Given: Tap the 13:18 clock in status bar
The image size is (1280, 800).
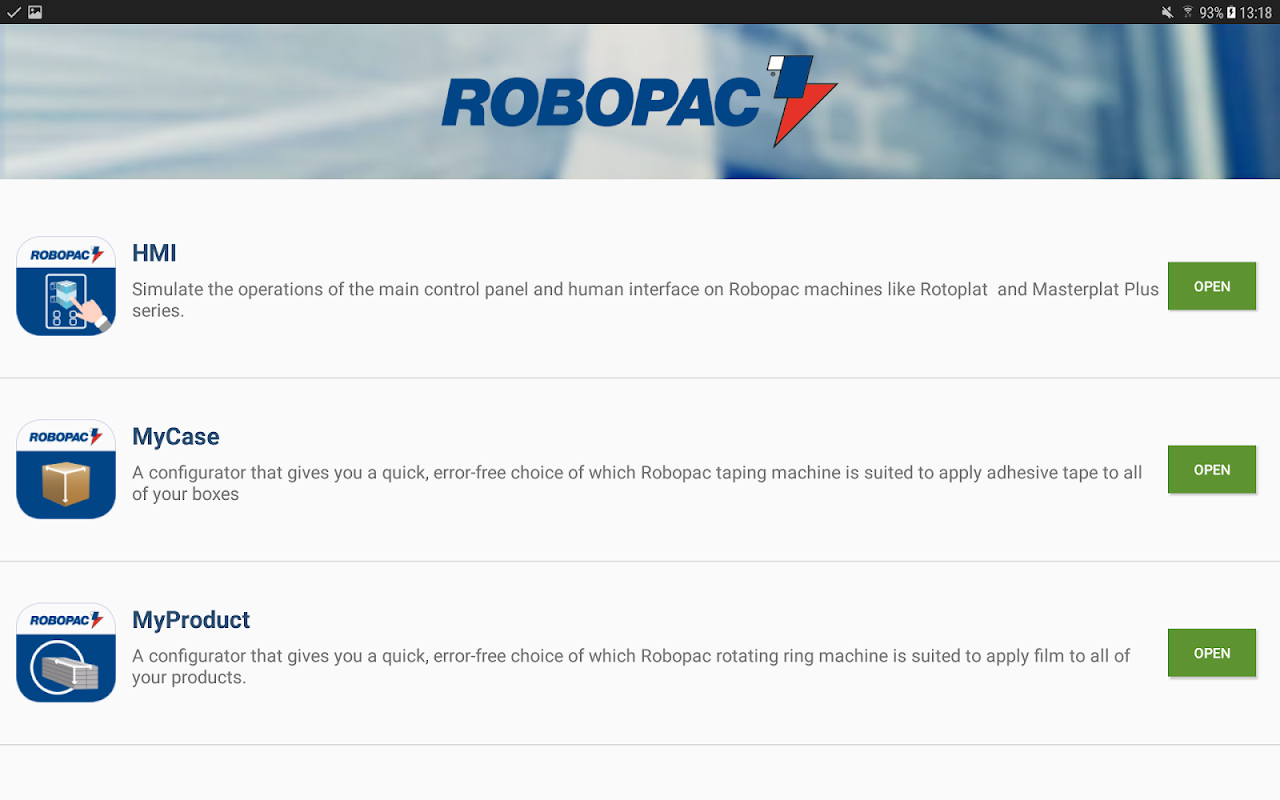Looking at the screenshot, I should pyautogui.click(x=1256, y=12).
